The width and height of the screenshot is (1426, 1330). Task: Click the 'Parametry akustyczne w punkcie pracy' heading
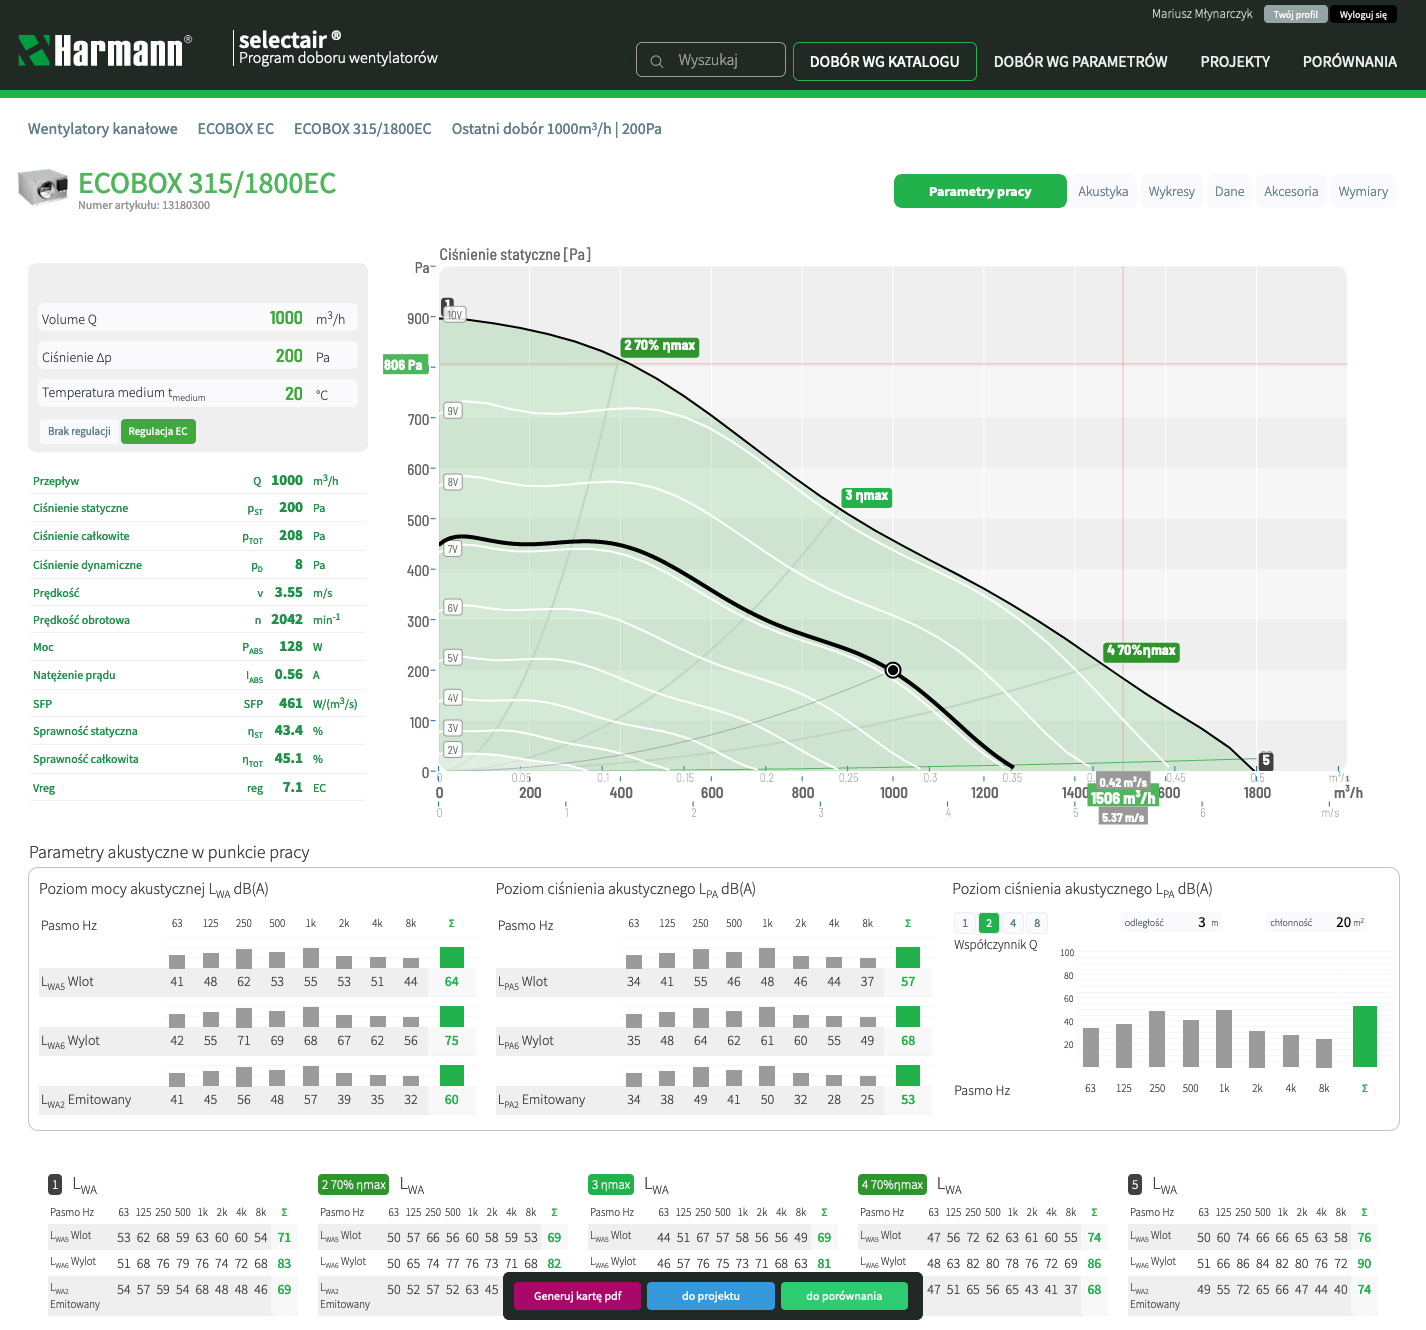tap(169, 852)
